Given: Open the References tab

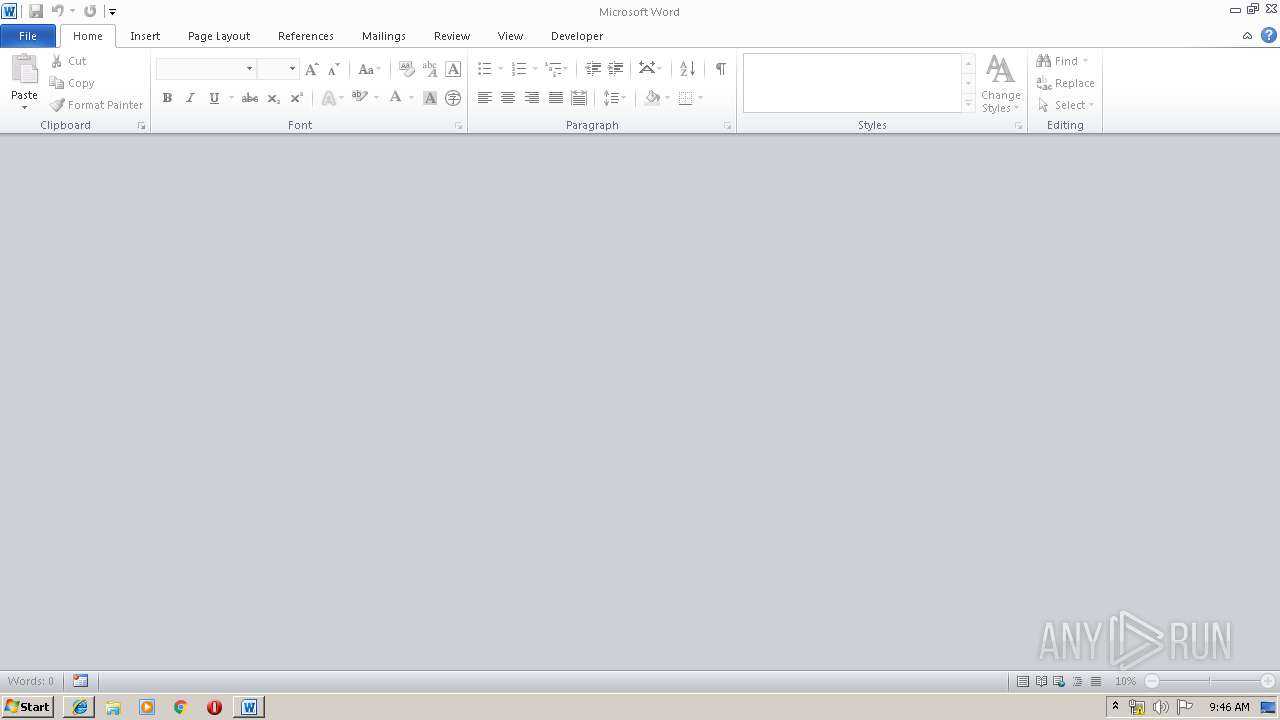Looking at the screenshot, I should tap(306, 36).
